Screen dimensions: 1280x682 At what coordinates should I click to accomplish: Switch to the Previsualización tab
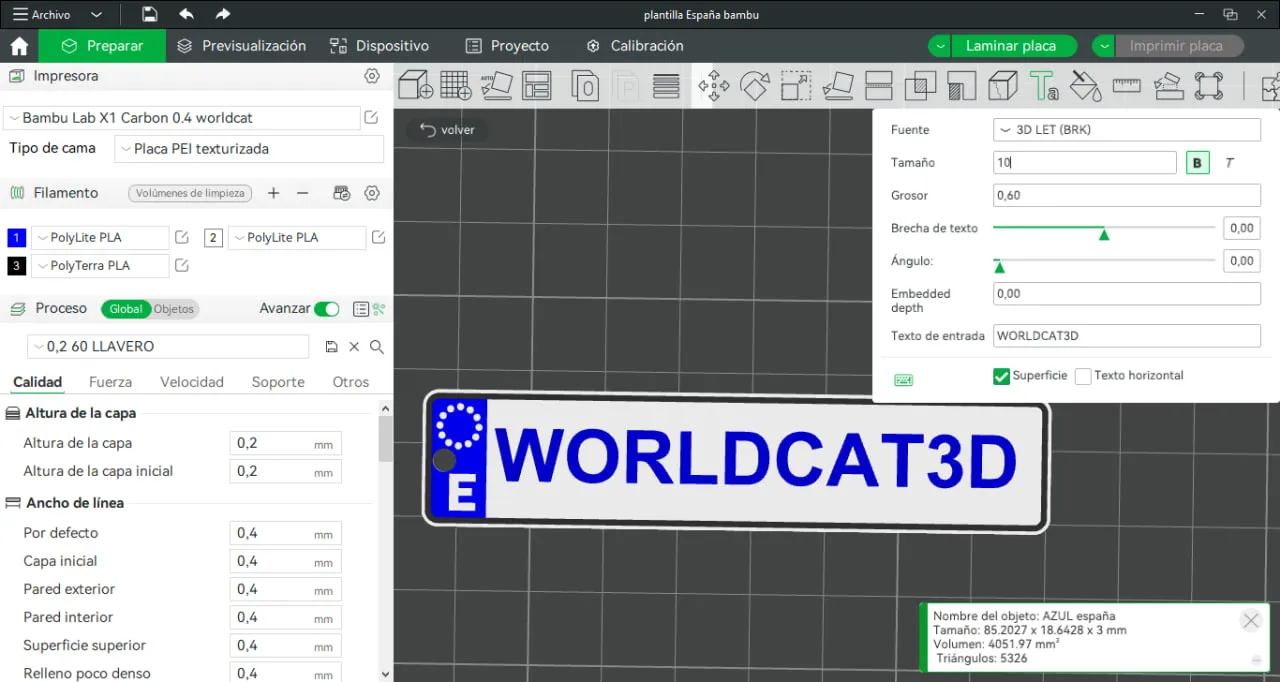(x=241, y=46)
